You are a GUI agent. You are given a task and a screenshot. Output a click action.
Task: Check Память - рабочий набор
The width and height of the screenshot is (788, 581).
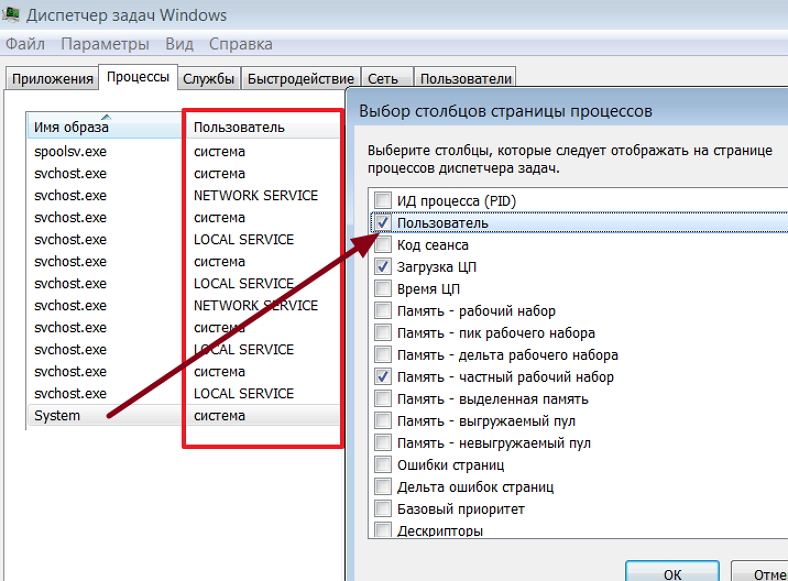coord(383,311)
